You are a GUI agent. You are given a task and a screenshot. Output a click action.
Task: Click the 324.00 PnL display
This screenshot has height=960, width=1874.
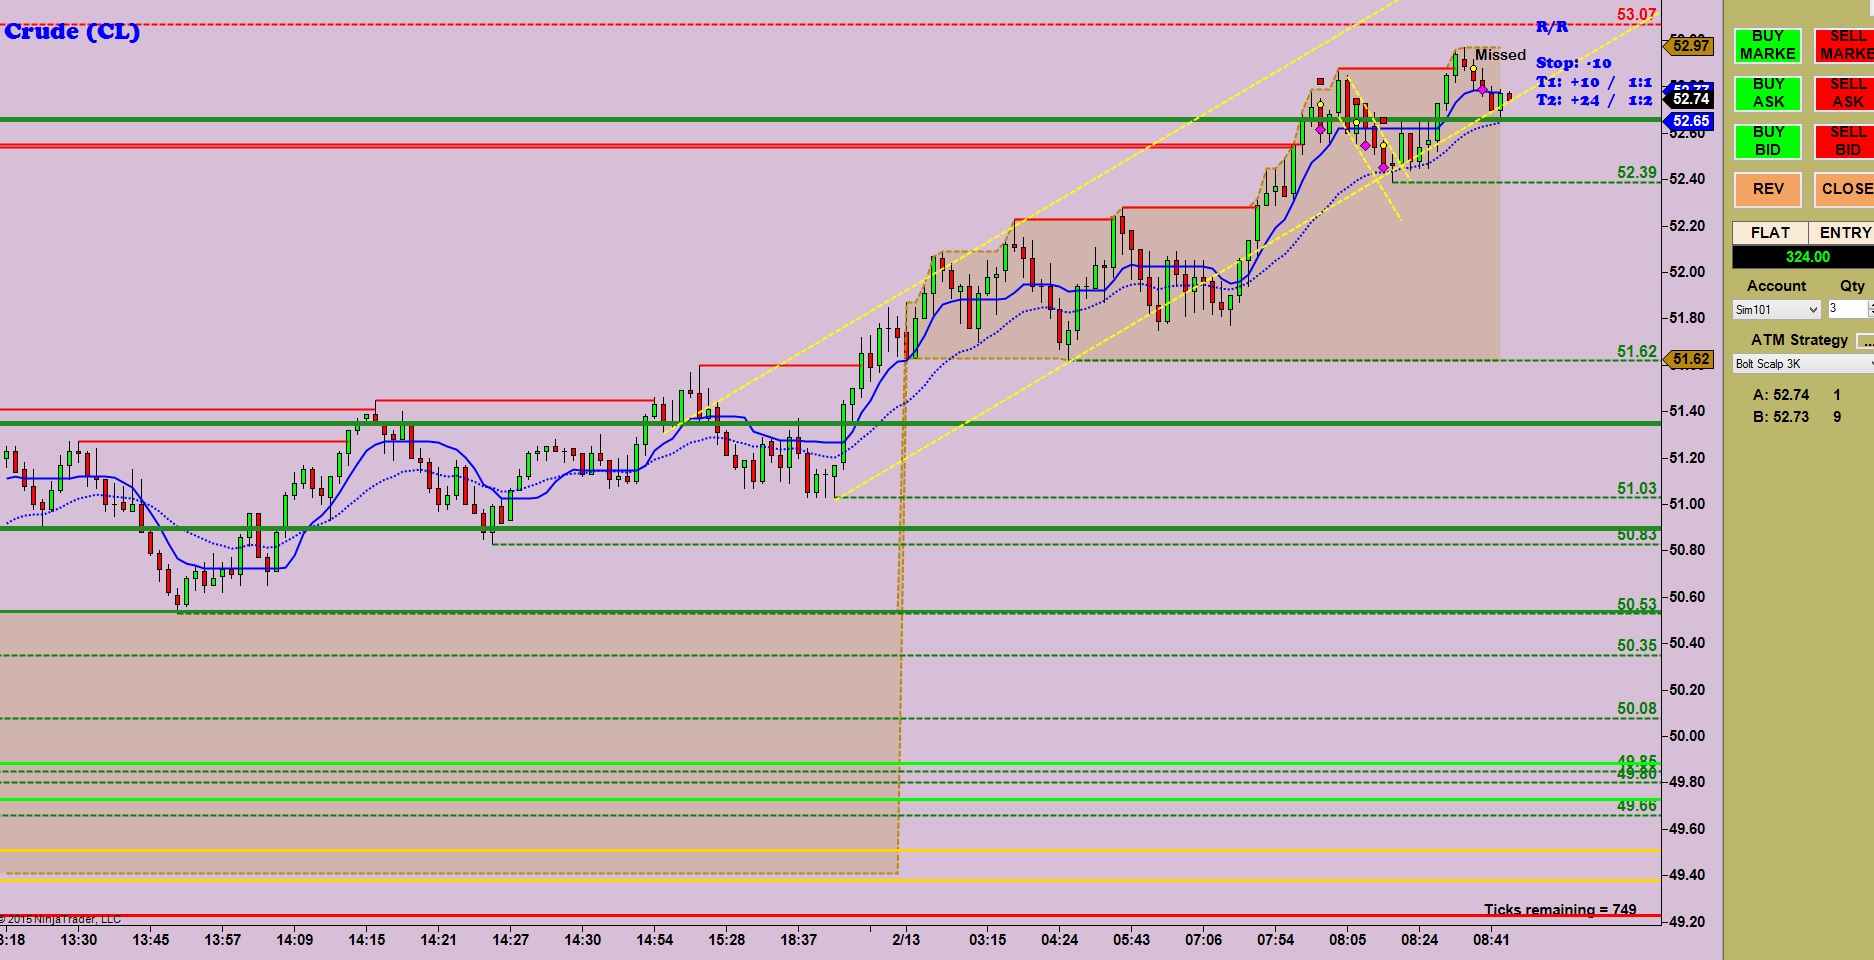tap(1803, 257)
